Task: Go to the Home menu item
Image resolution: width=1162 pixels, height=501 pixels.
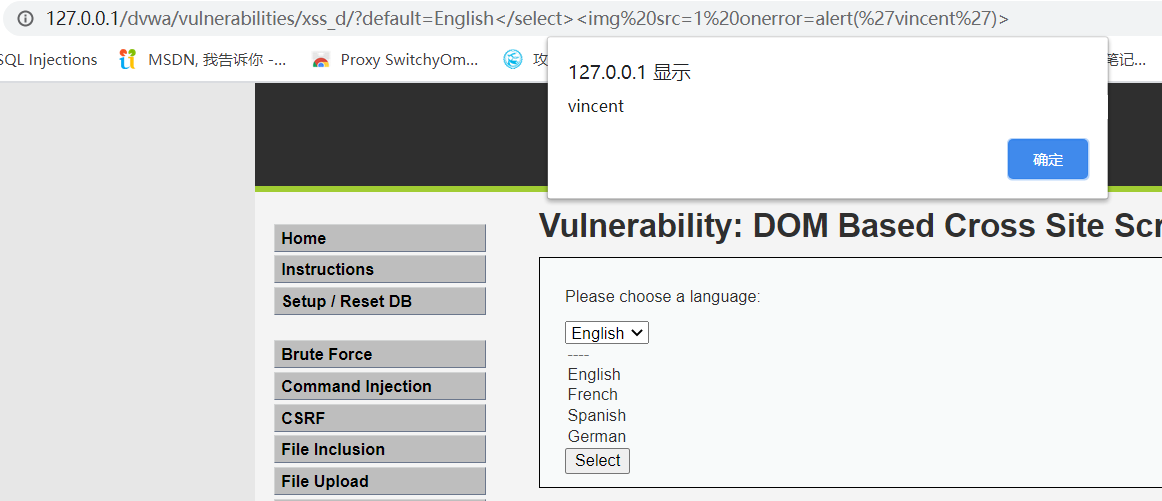Action: tap(379, 238)
